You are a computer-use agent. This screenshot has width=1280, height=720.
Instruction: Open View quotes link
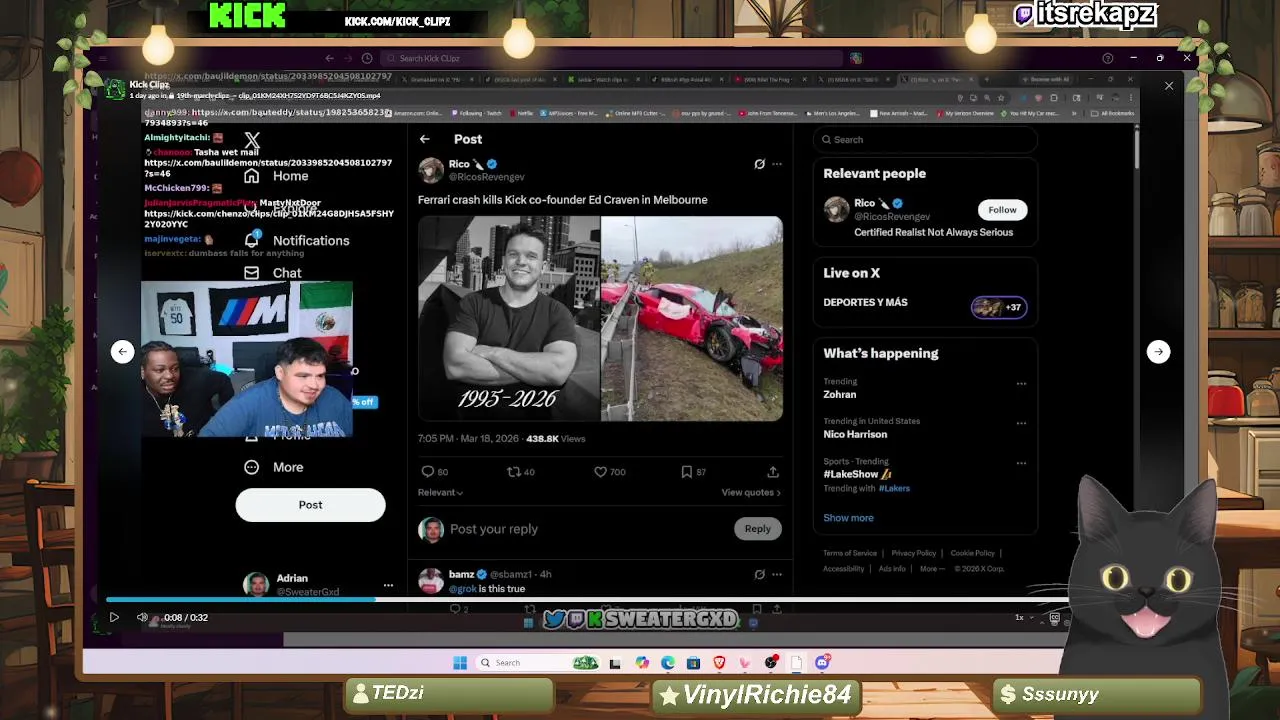pos(751,493)
